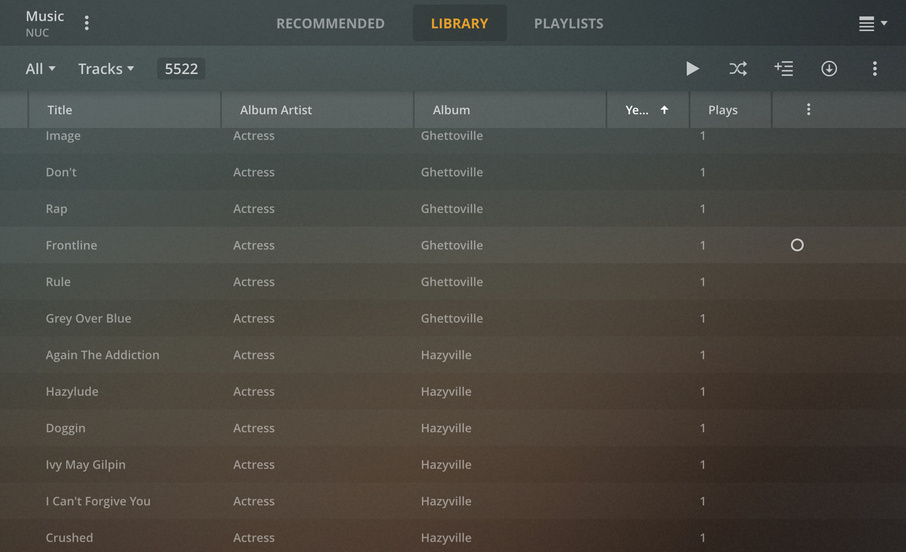Sort by the Album column header
The width and height of the screenshot is (906, 552).
(x=510, y=110)
